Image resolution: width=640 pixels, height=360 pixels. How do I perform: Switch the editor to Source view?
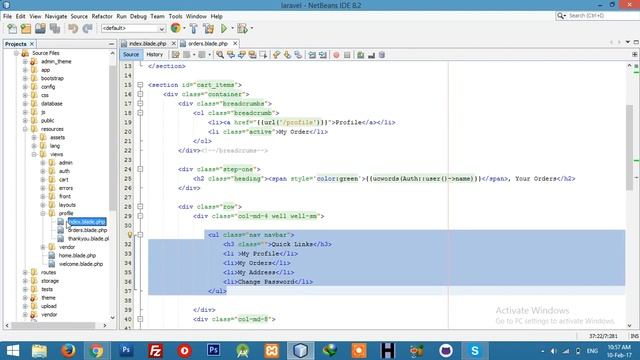131,54
